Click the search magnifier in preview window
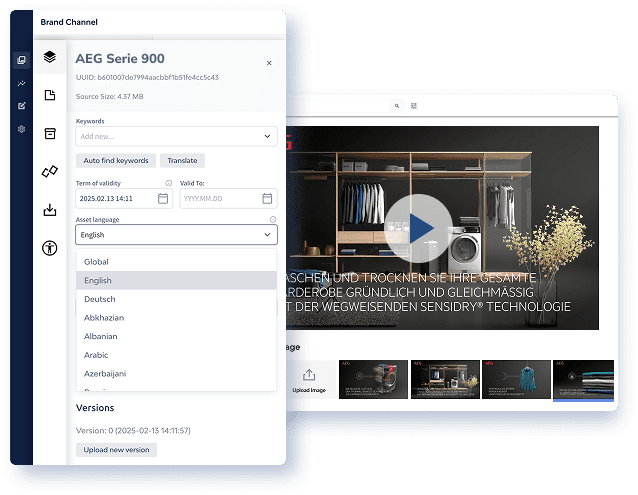Viewport: 638px width, 495px height. click(397, 106)
